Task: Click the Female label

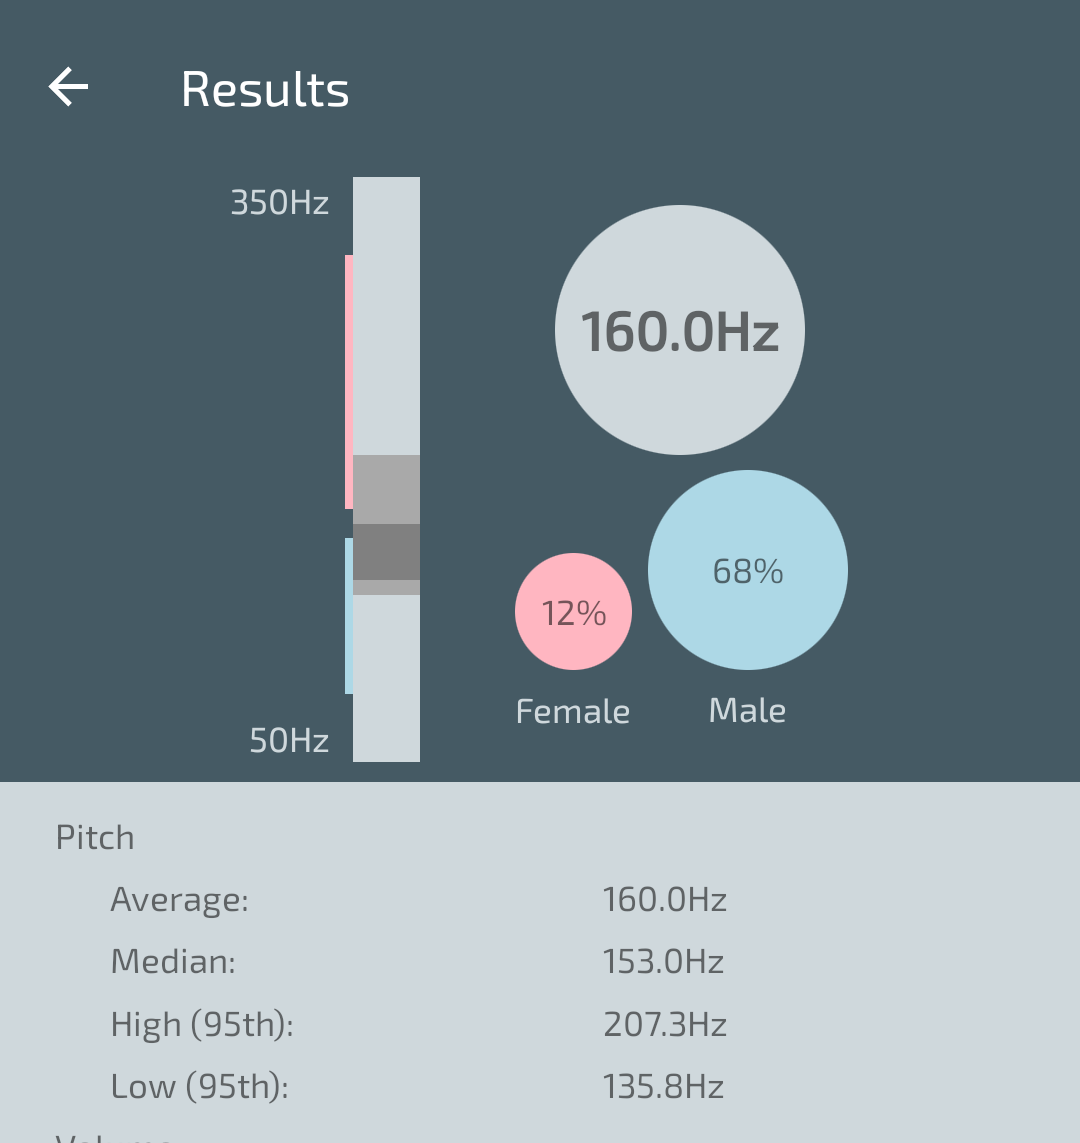Action: 573,711
